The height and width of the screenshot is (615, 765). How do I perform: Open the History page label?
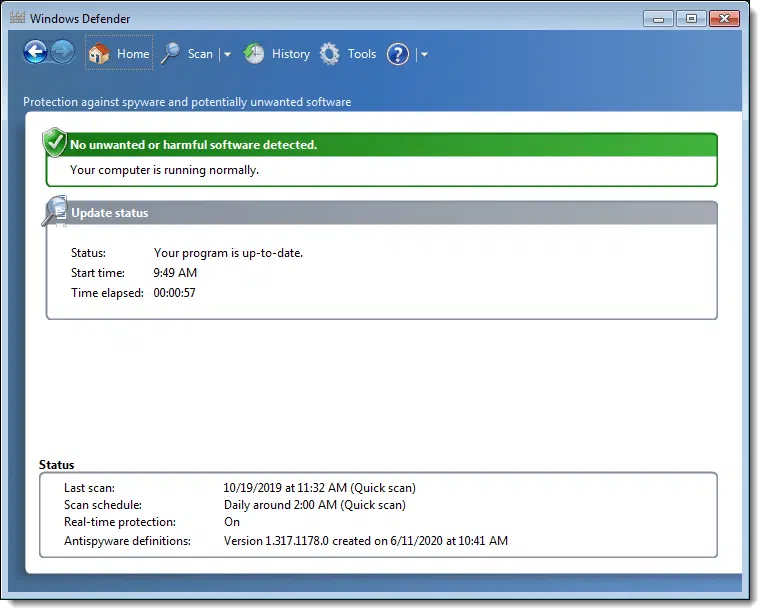[291, 54]
